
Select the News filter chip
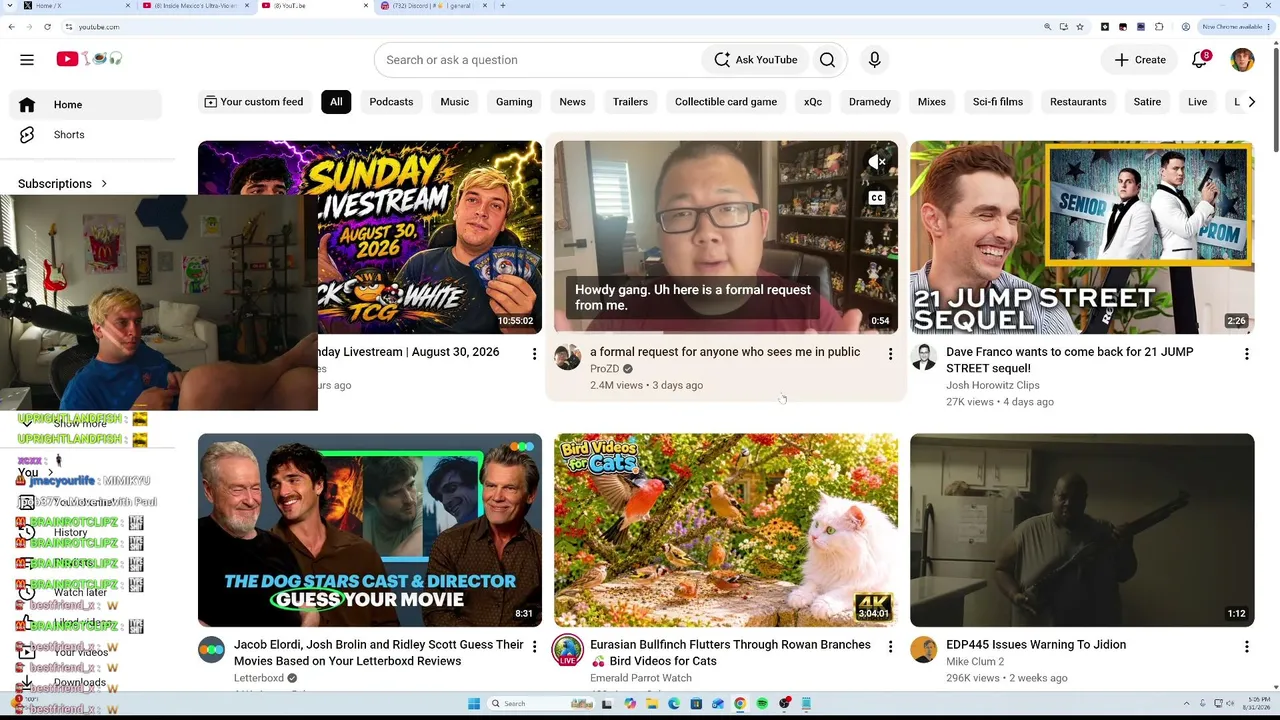pyautogui.click(x=573, y=102)
